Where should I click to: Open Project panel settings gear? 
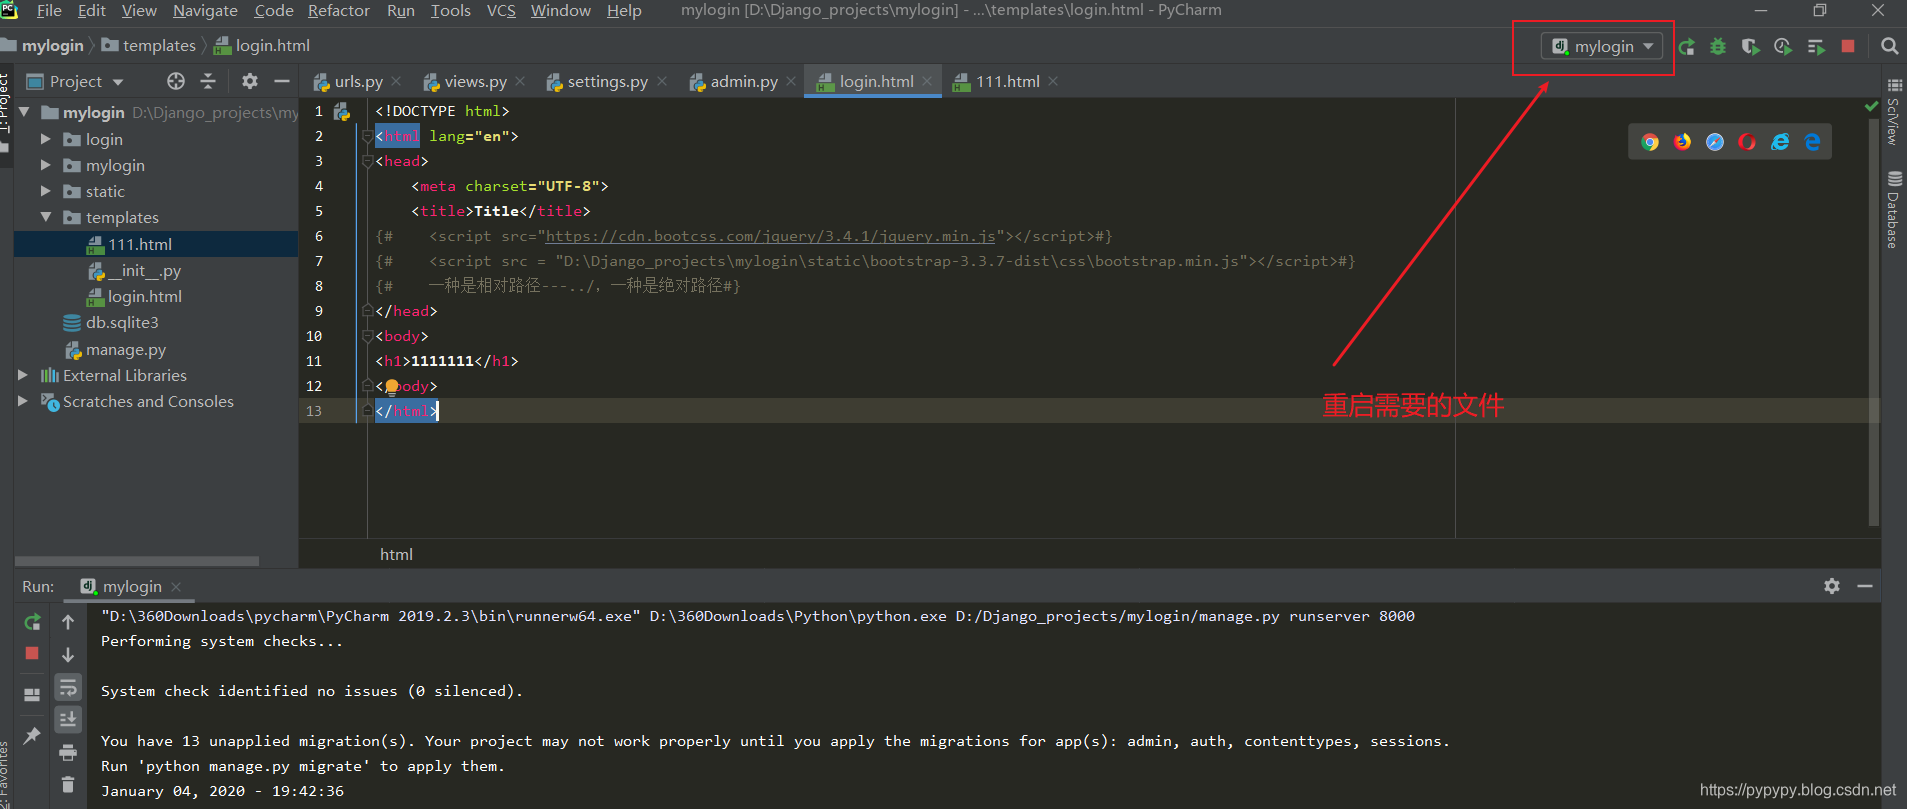coord(250,81)
